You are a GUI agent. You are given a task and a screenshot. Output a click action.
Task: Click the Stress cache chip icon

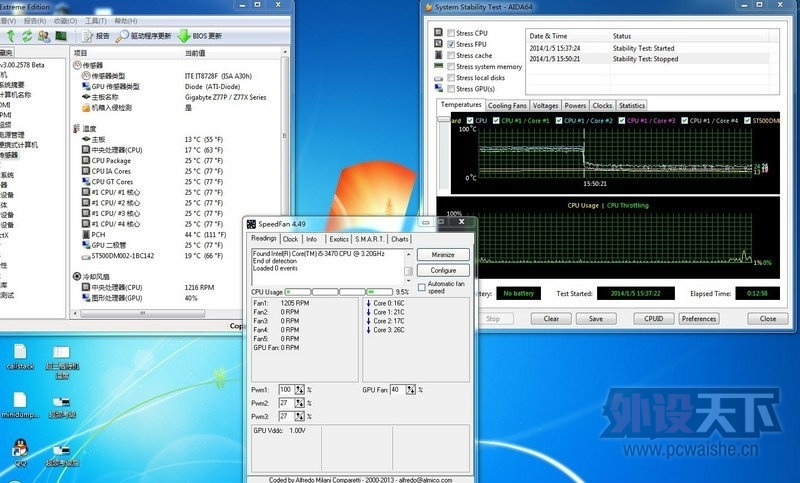[x=438, y=55]
